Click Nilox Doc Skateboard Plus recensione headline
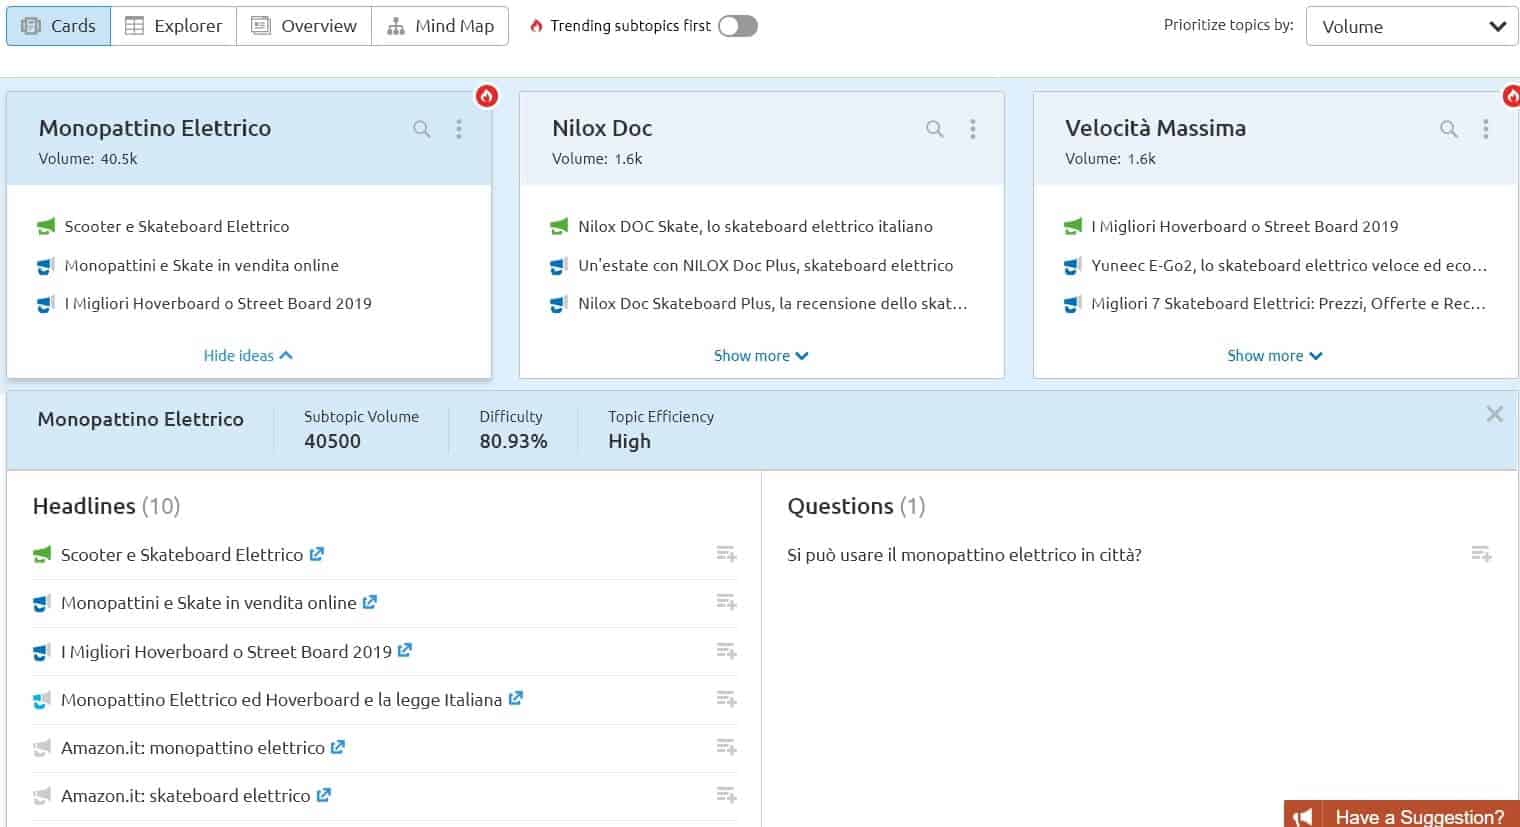 [x=772, y=304]
